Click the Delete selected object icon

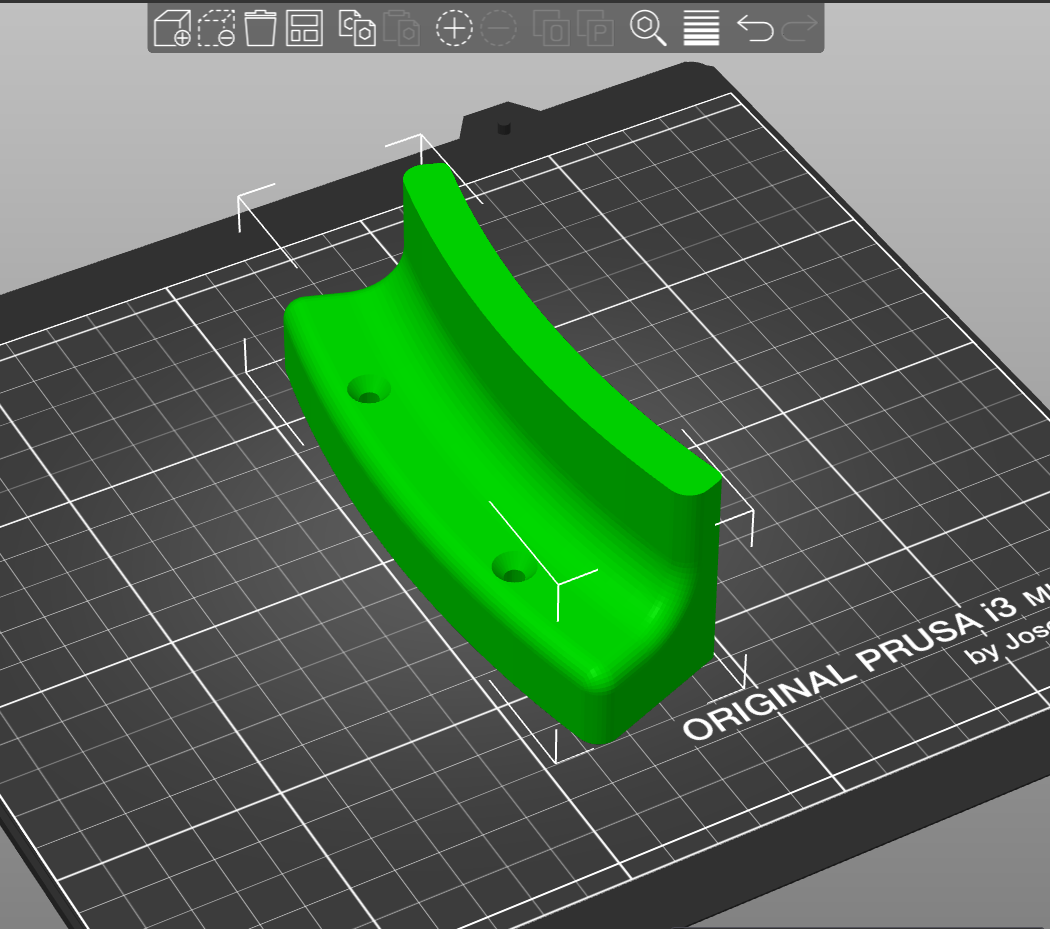[216, 28]
